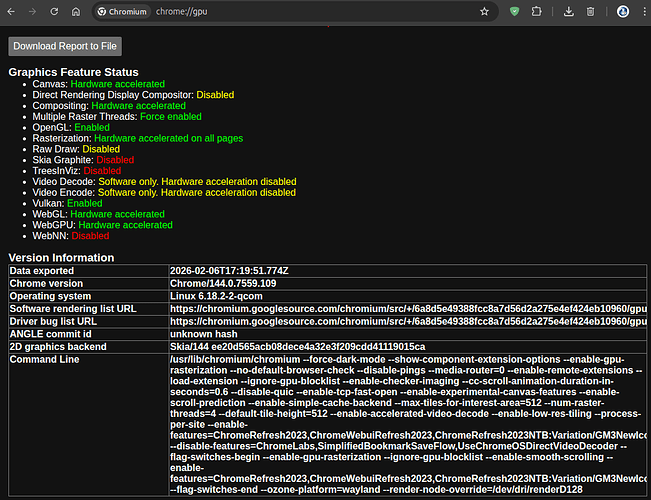Click Rasterization hardware accelerated on all pages
Image resolution: width=651 pixels, height=500 pixels.
coord(138,138)
